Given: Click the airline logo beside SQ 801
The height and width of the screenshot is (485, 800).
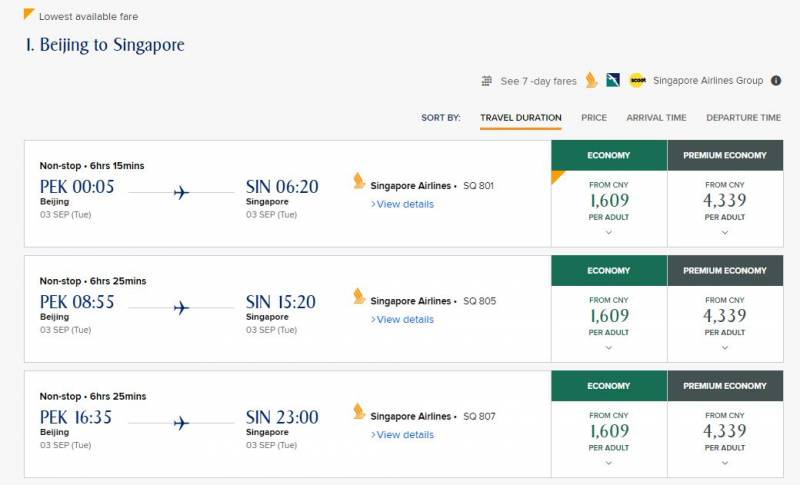Looking at the screenshot, I should coord(359,181).
